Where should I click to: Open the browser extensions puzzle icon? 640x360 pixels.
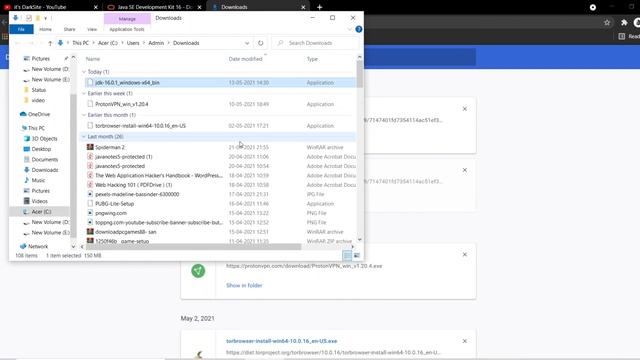point(624,23)
